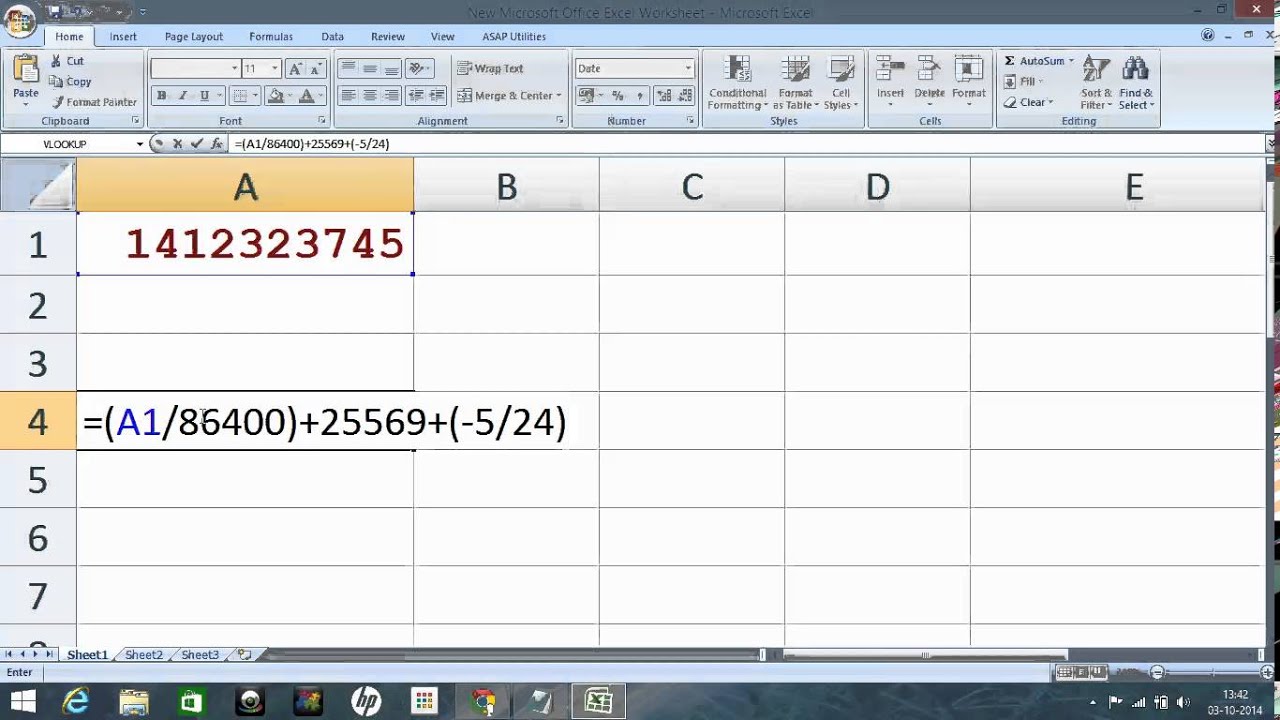Expand Sort & Filter menu
Image resolution: width=1280 pixels, height=720 pixels.
[1096, 83]
